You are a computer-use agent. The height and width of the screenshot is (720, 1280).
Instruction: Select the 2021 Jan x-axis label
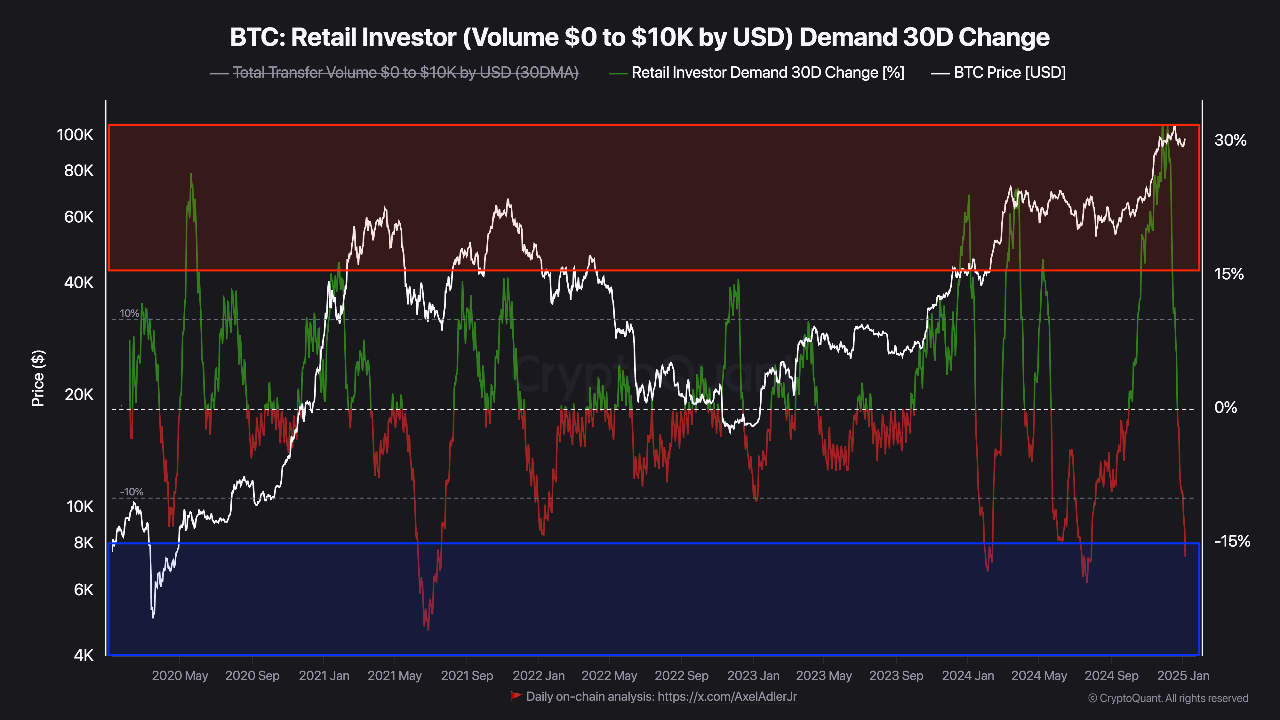coord(324,676)
